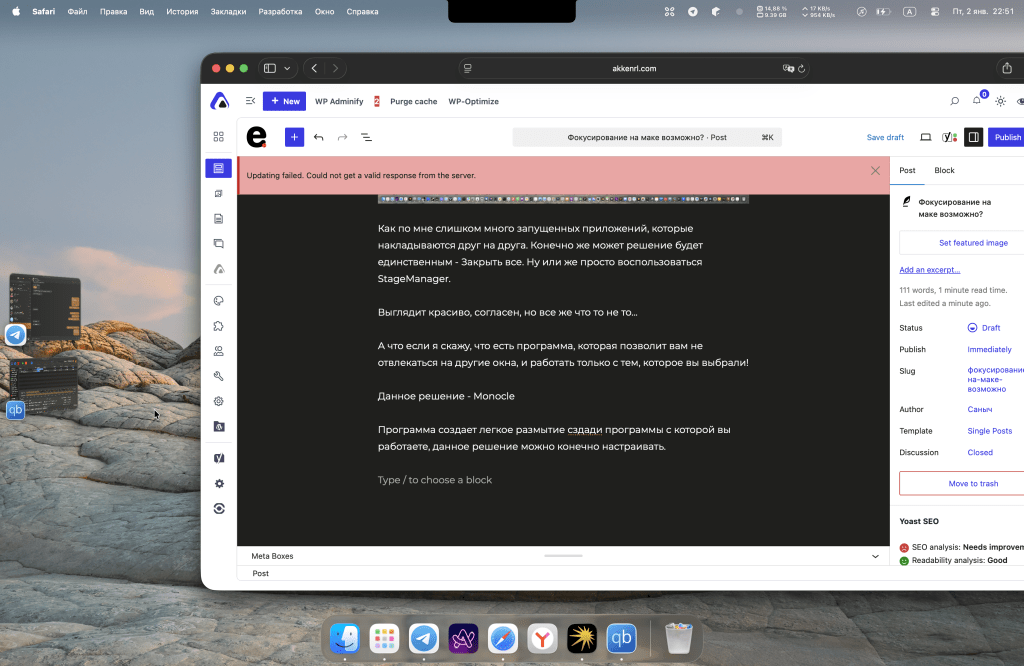Collapse the admin sidebar menu toggle
Viewport: 1024px width, 666px height.
coord(250,101)
